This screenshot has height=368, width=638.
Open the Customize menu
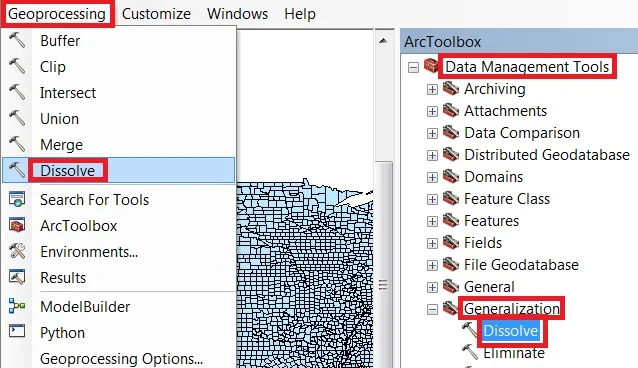coord(156,14)
